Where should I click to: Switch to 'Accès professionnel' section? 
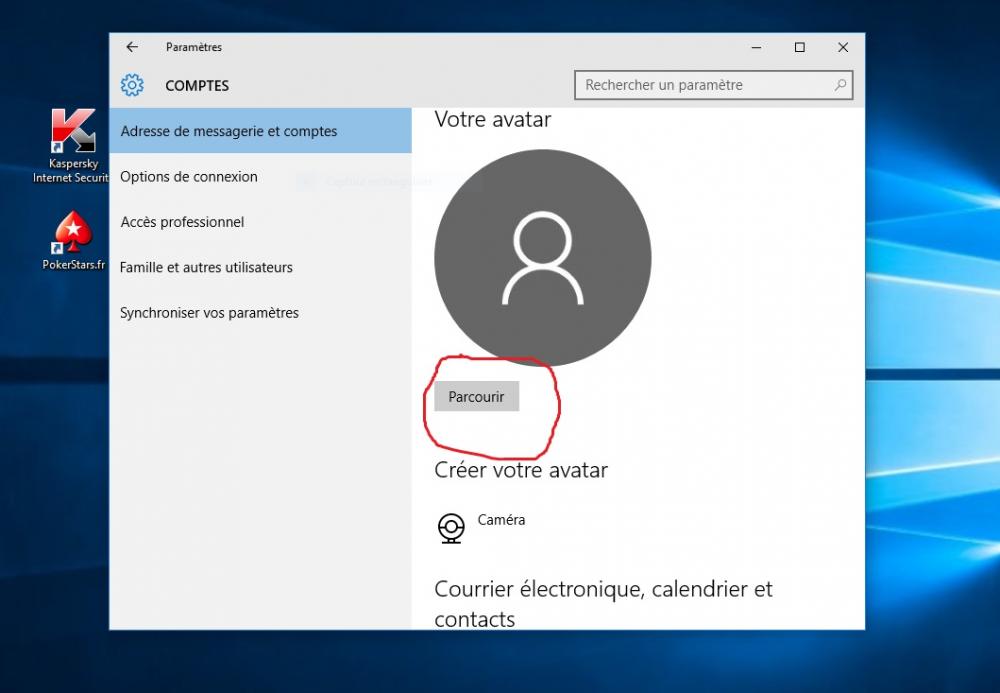click(x=182, y=222)
